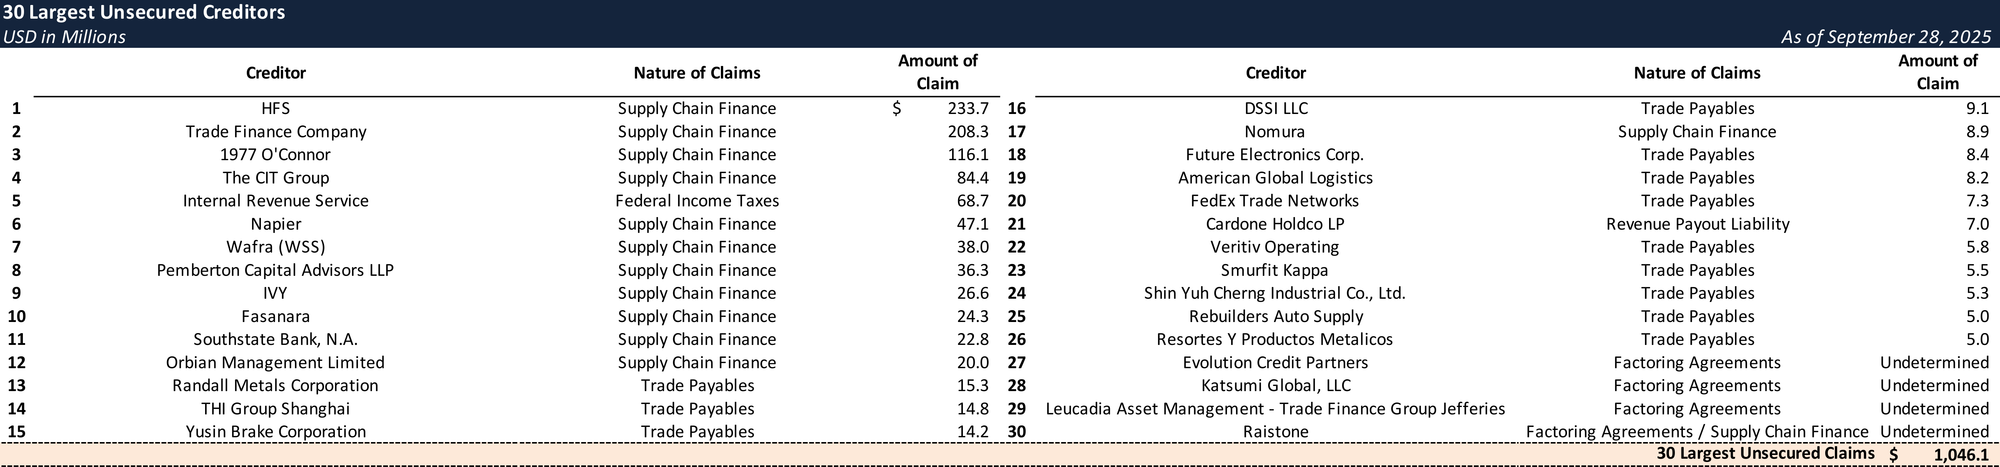Click the Trade Finance Company cell
Screen dimensions: 2000x467
275,132
